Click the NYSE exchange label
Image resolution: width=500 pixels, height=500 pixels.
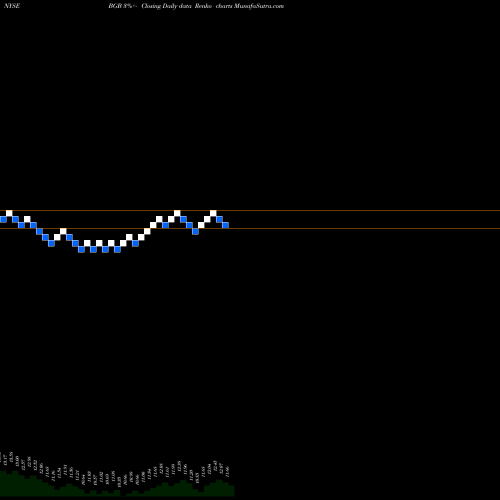tap(12, 6)
